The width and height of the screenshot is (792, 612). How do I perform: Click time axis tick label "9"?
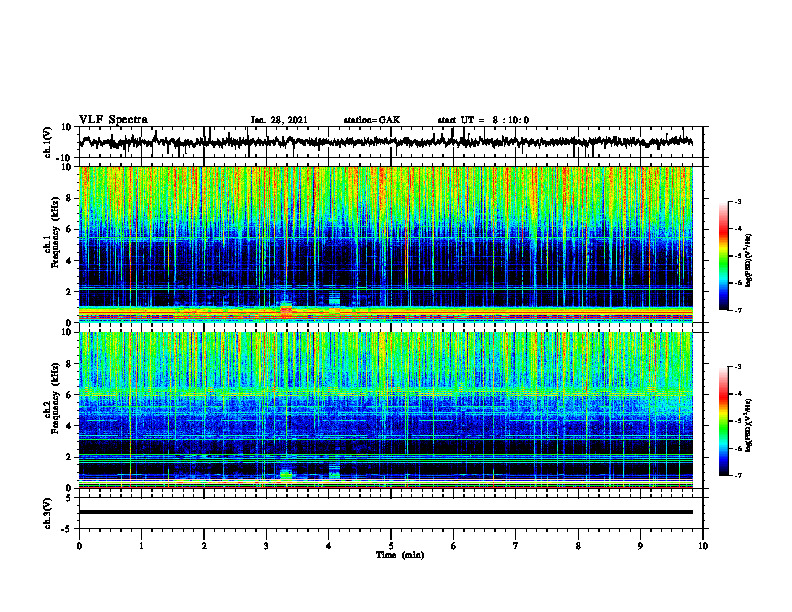click(640, 546)
